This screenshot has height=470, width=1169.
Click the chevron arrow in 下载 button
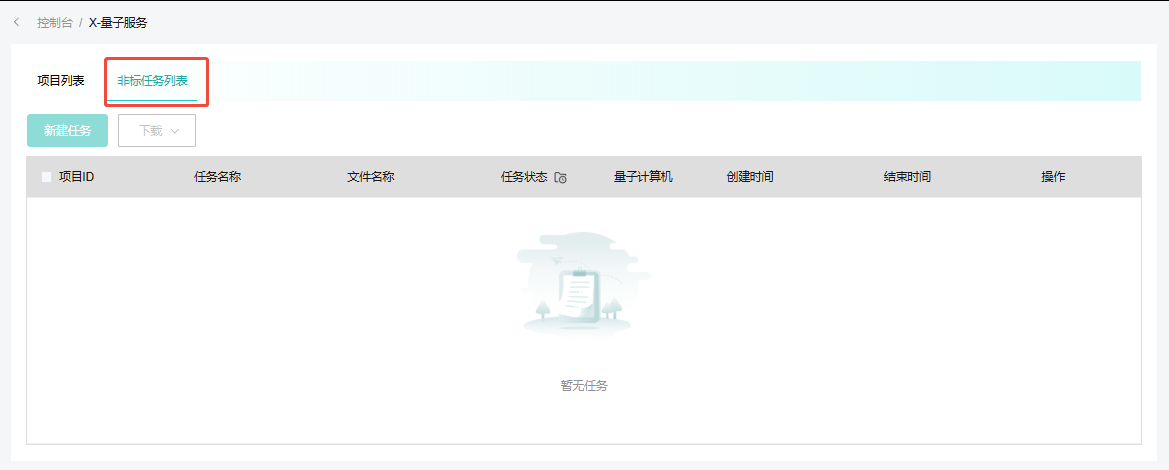tap(175, 131)
